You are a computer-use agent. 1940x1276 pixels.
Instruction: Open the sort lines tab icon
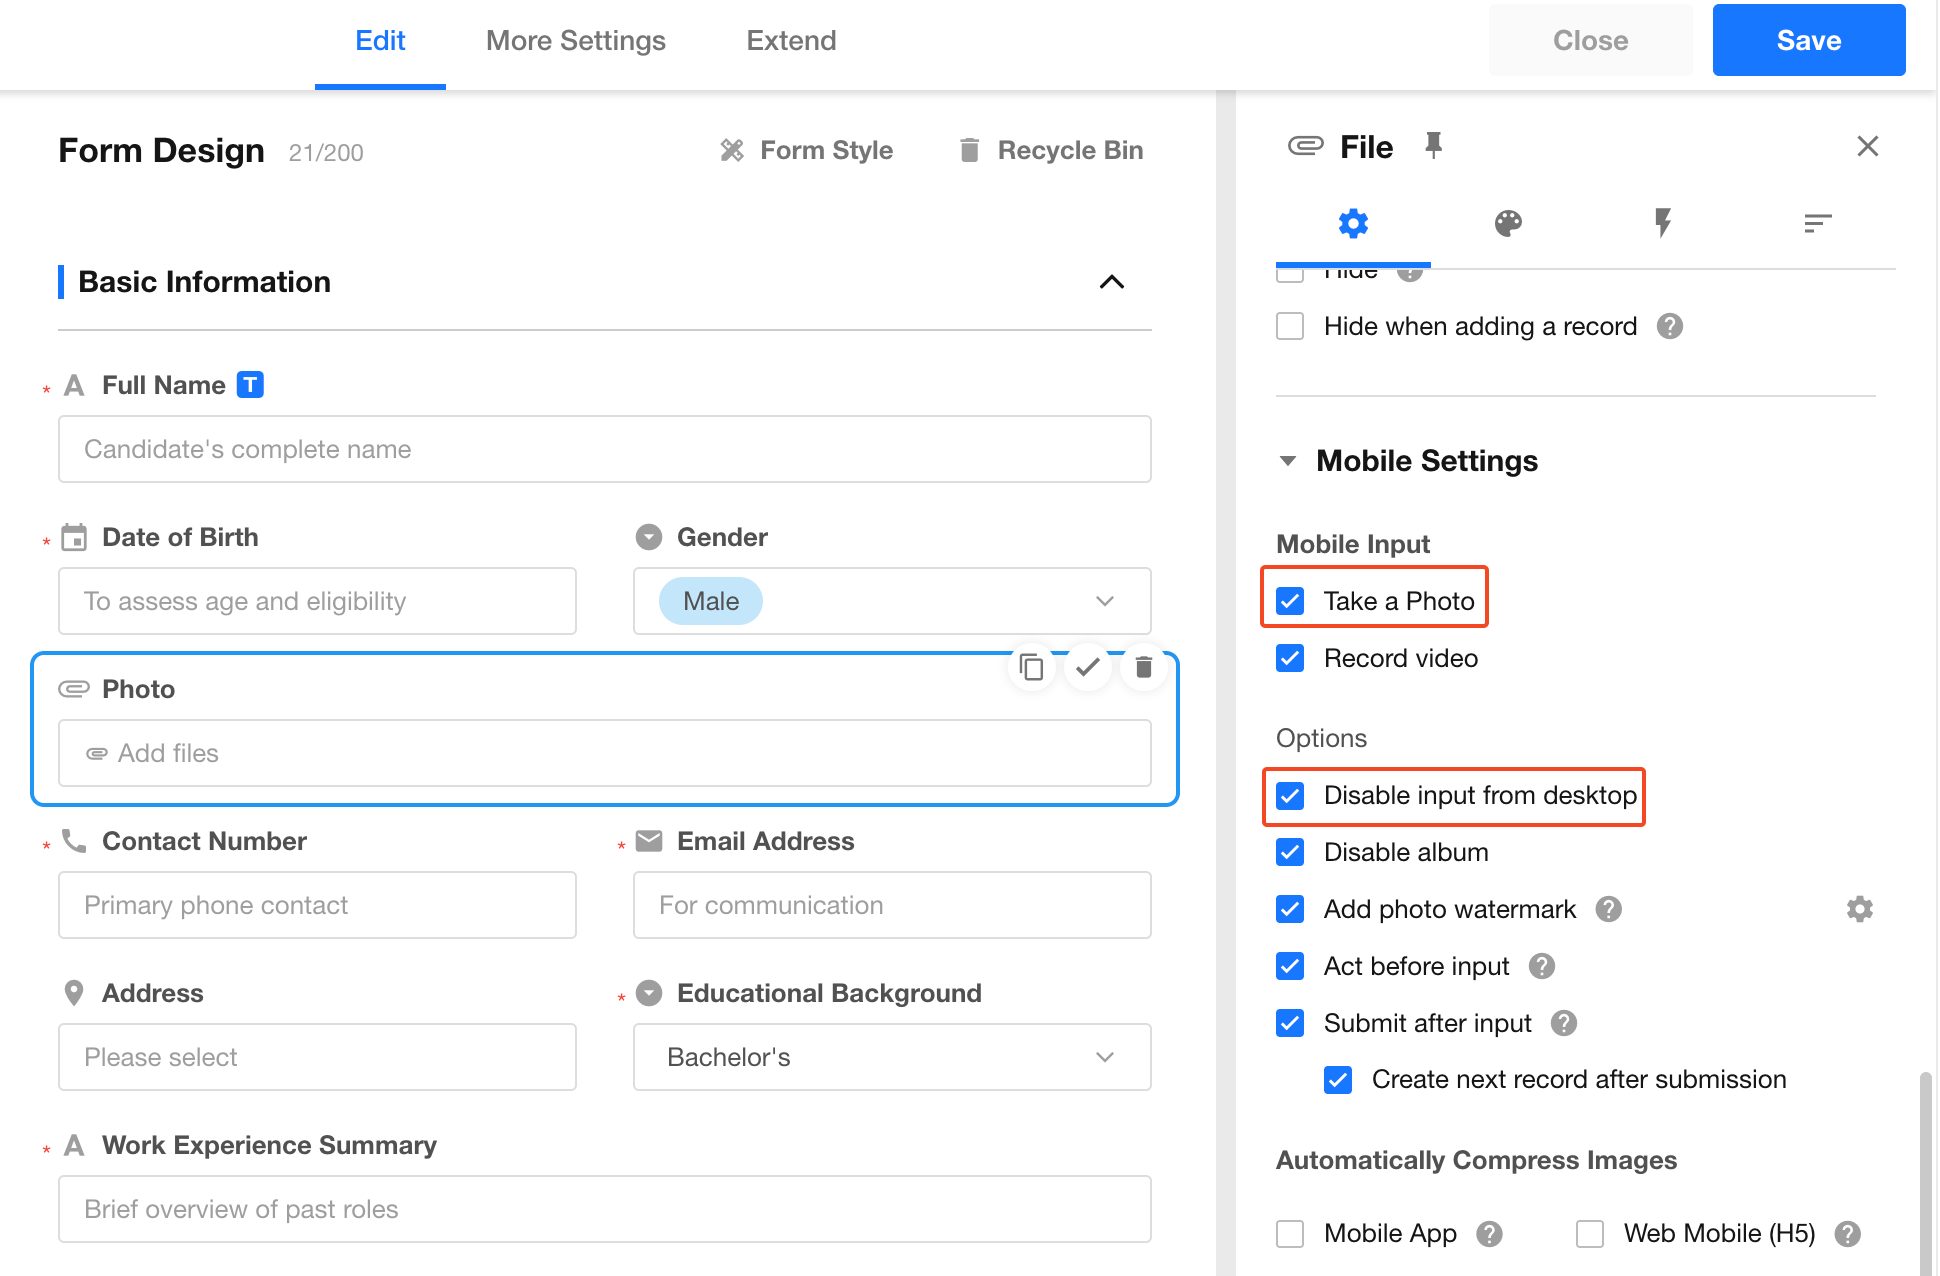tap(1817, 223)
